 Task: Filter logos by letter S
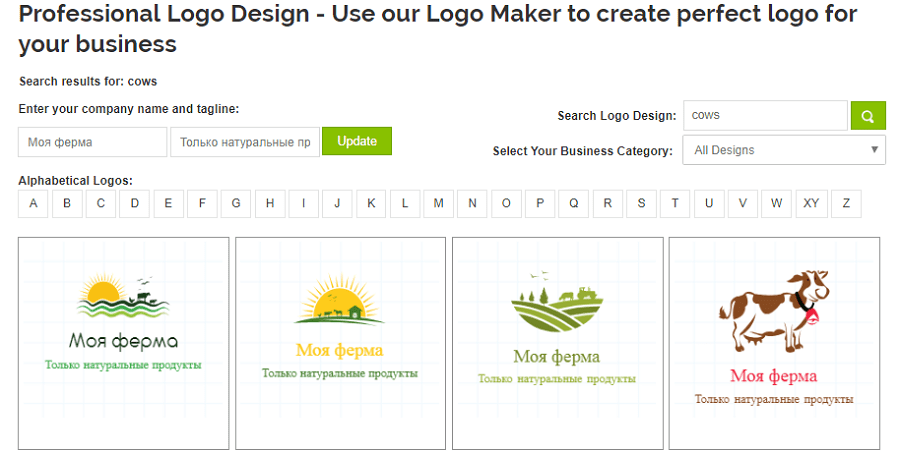[641, 203]
